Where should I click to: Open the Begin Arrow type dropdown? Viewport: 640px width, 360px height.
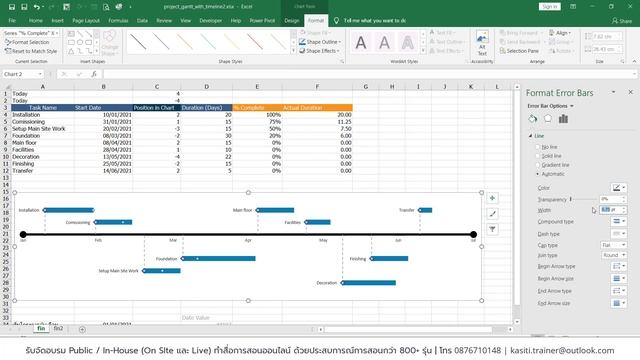click(619, 266)
